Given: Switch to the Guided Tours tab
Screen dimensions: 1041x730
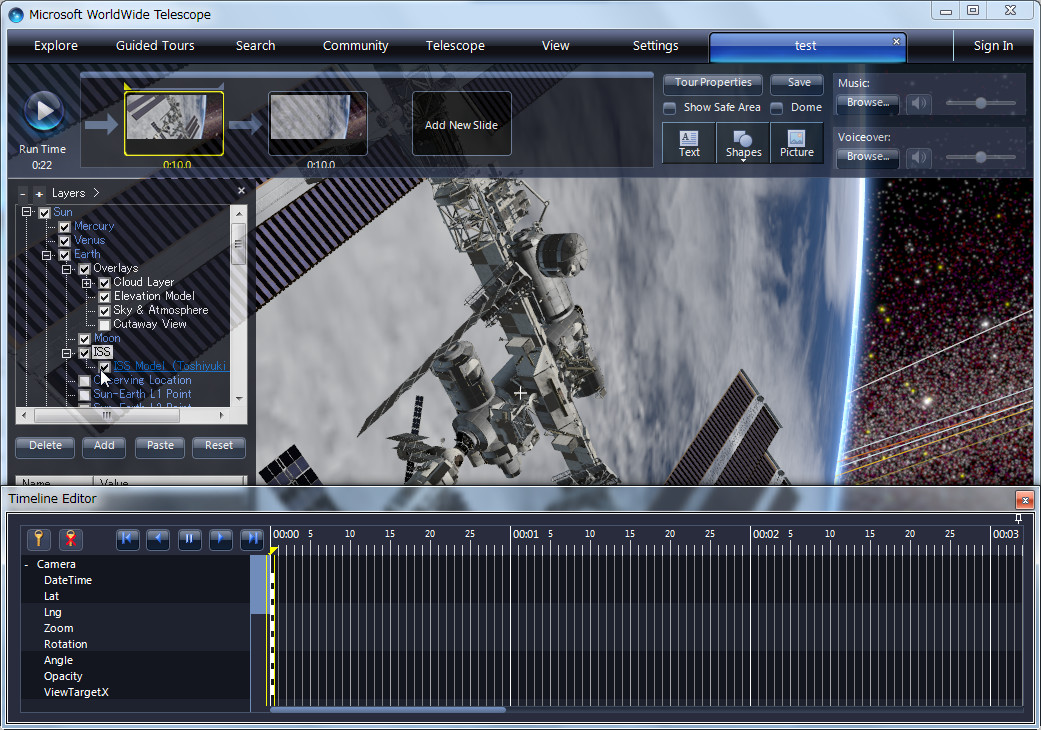Looking at the screenshot, I should tap(154, 45).
